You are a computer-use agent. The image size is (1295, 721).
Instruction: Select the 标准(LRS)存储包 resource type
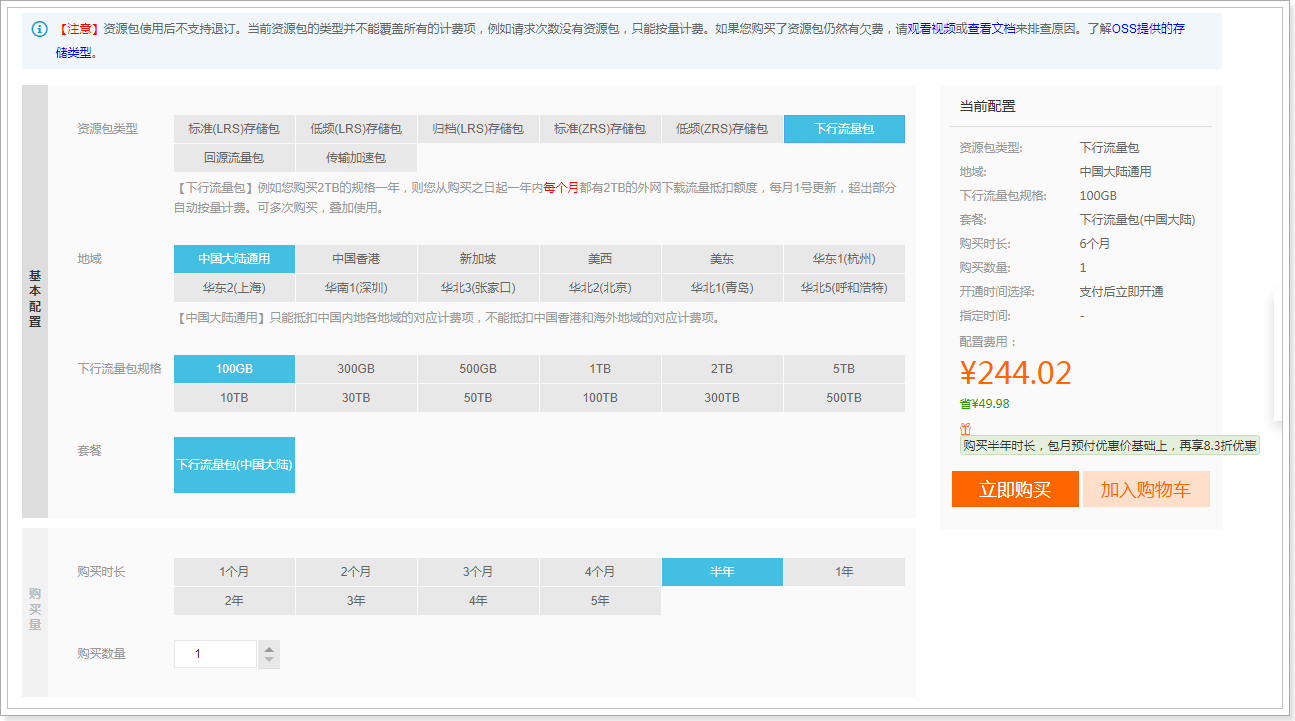(x=234, y=129)
